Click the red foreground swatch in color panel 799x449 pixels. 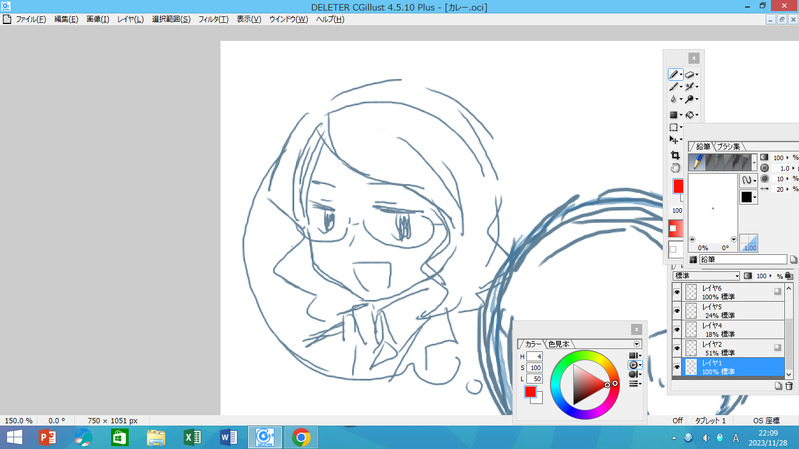pyautogui.click(x=530, y=391)
